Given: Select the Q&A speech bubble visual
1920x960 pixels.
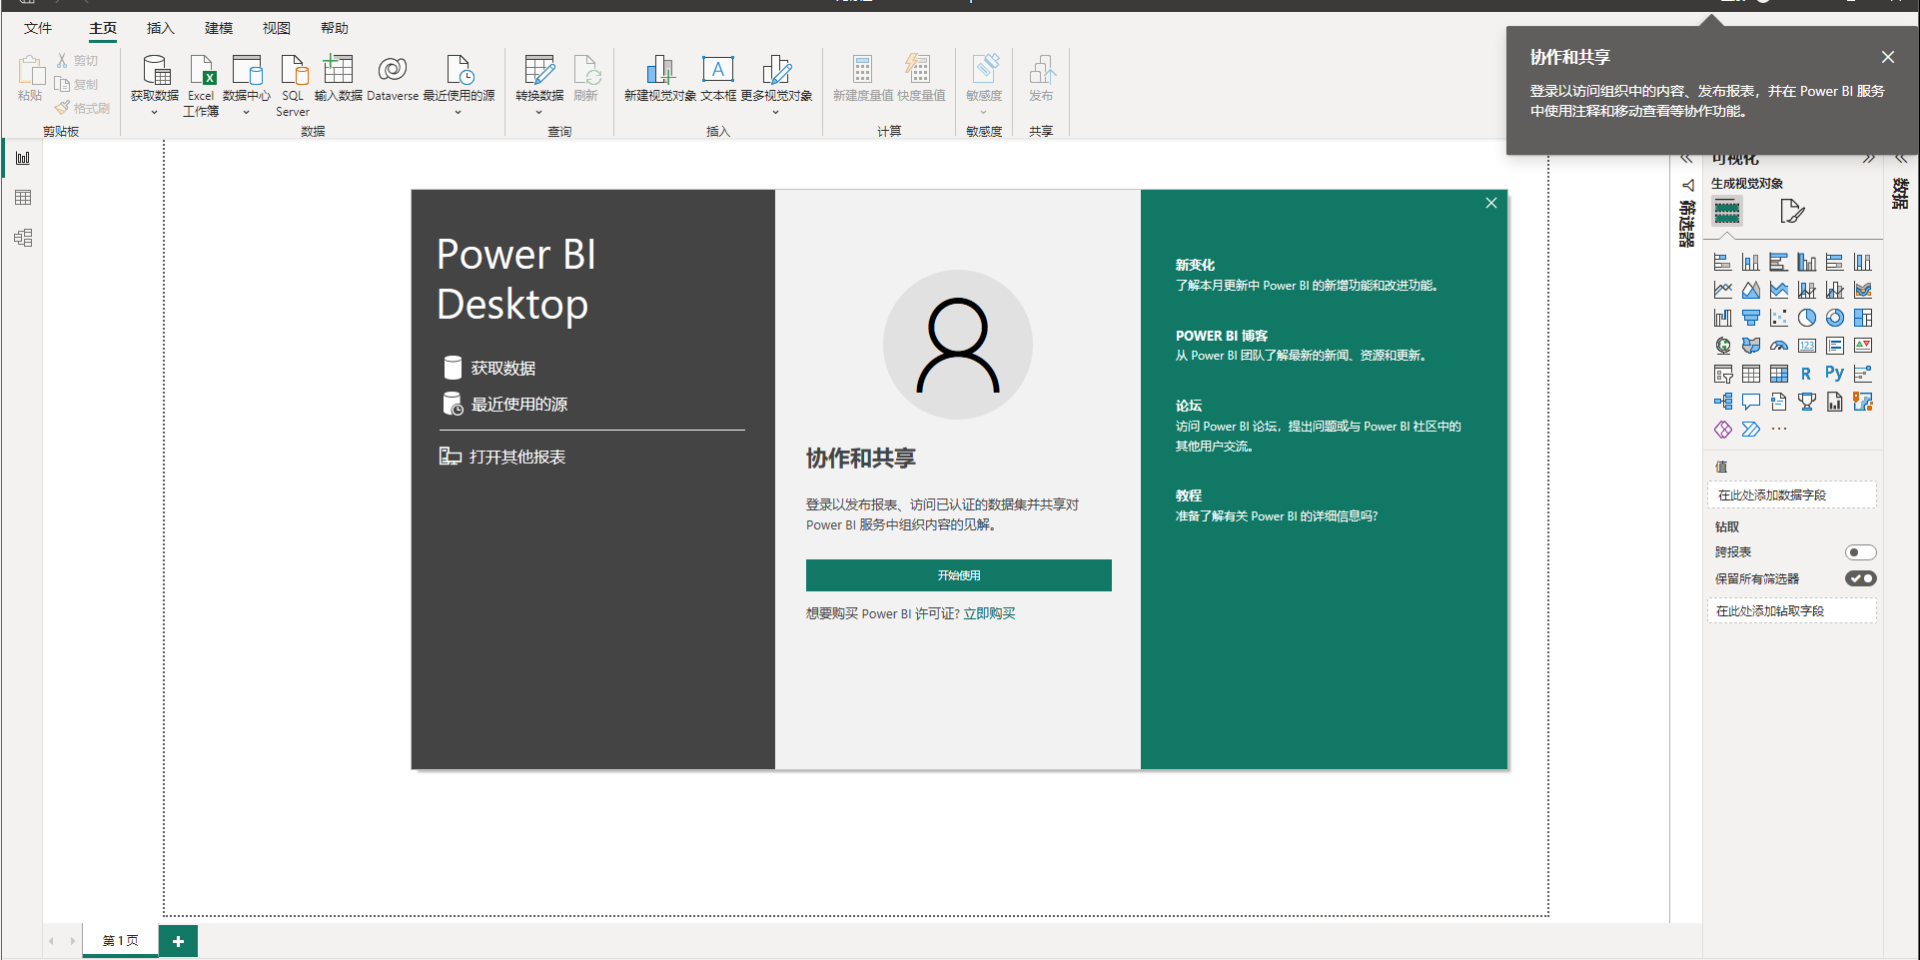Looking at the screenshot, I should point(1750,402).
